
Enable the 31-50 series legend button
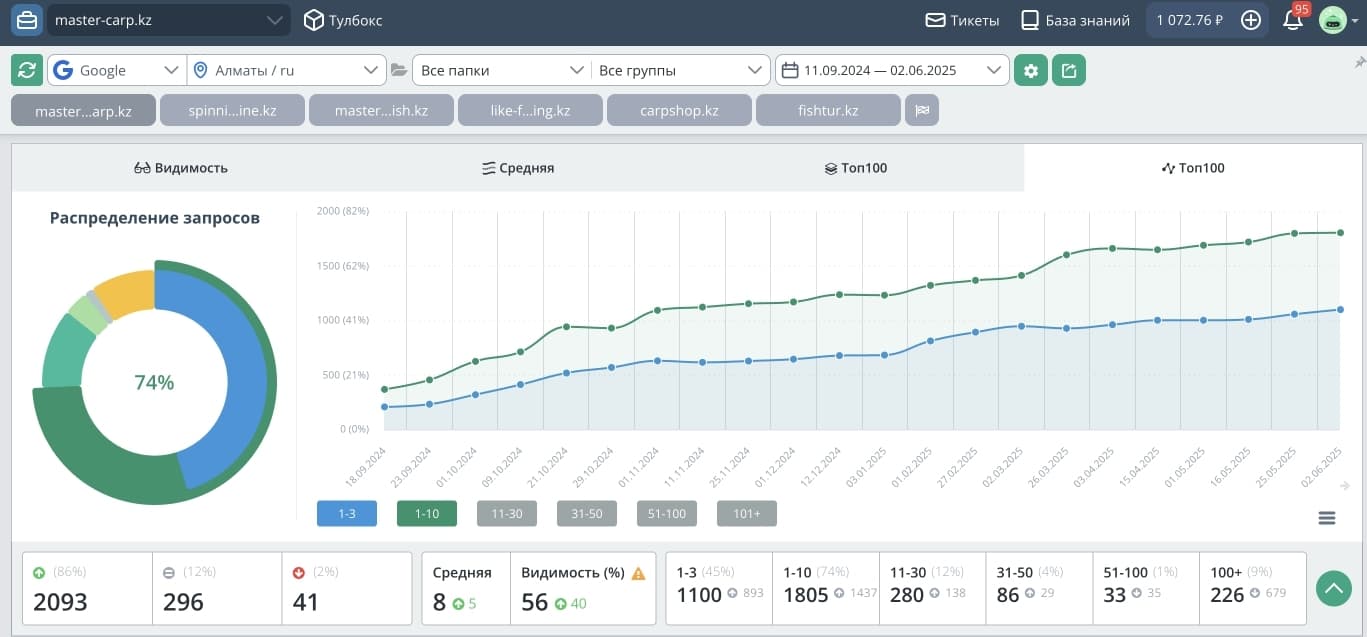[587, 513]
